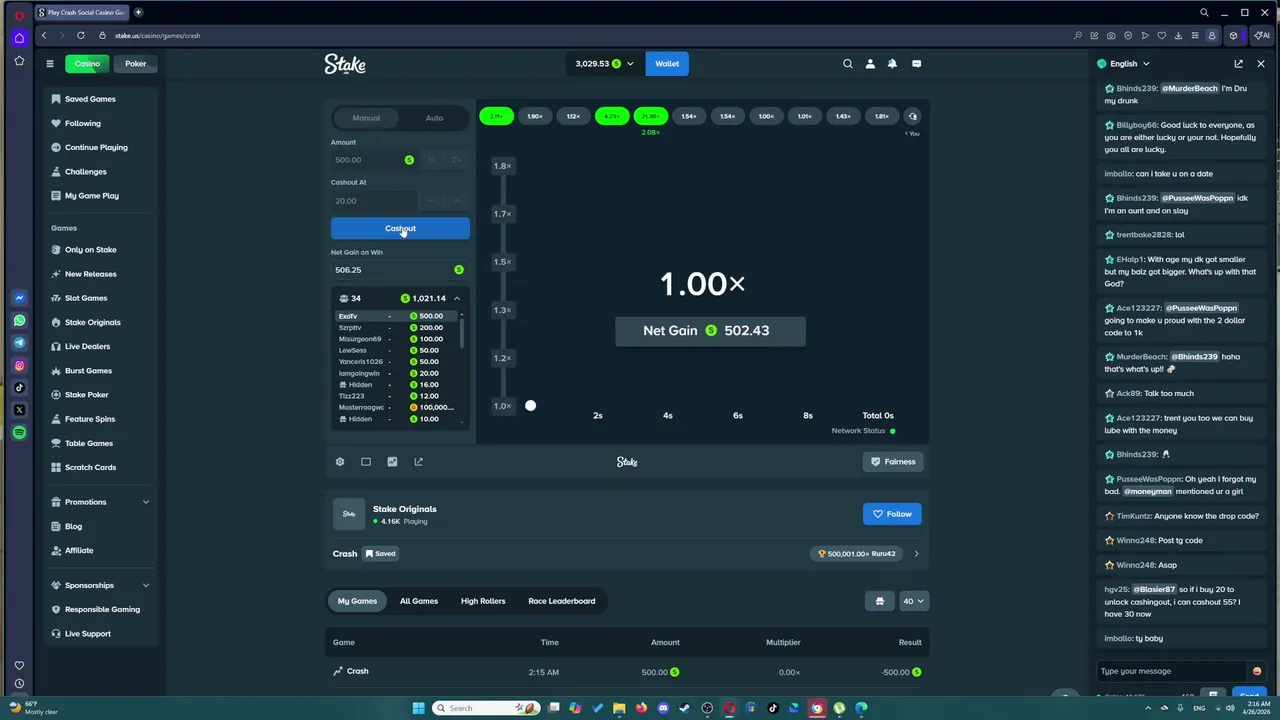
Task: Click the chat message input
Action: click(x=1172, y=671)
